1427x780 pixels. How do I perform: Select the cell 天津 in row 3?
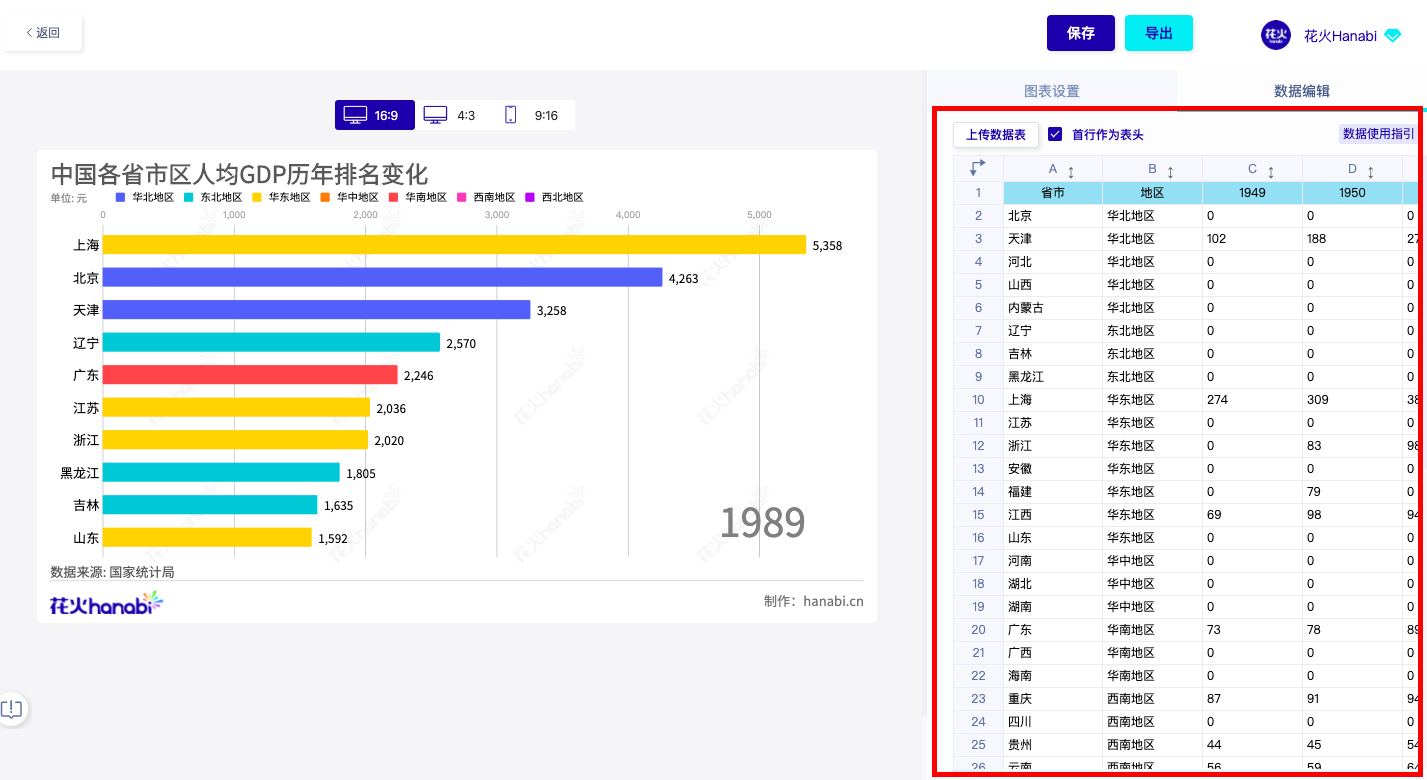coord(1052,239)
